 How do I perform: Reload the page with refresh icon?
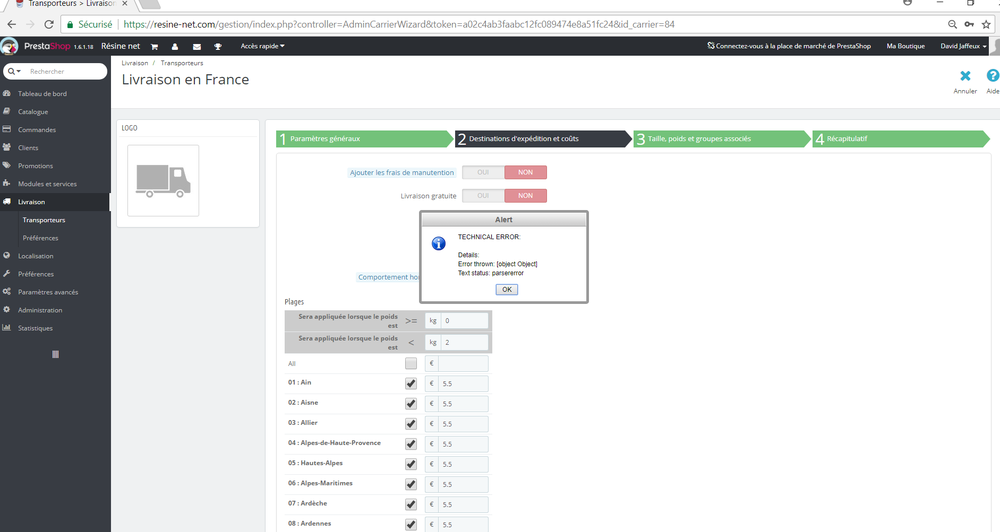[x=49, y=24]
